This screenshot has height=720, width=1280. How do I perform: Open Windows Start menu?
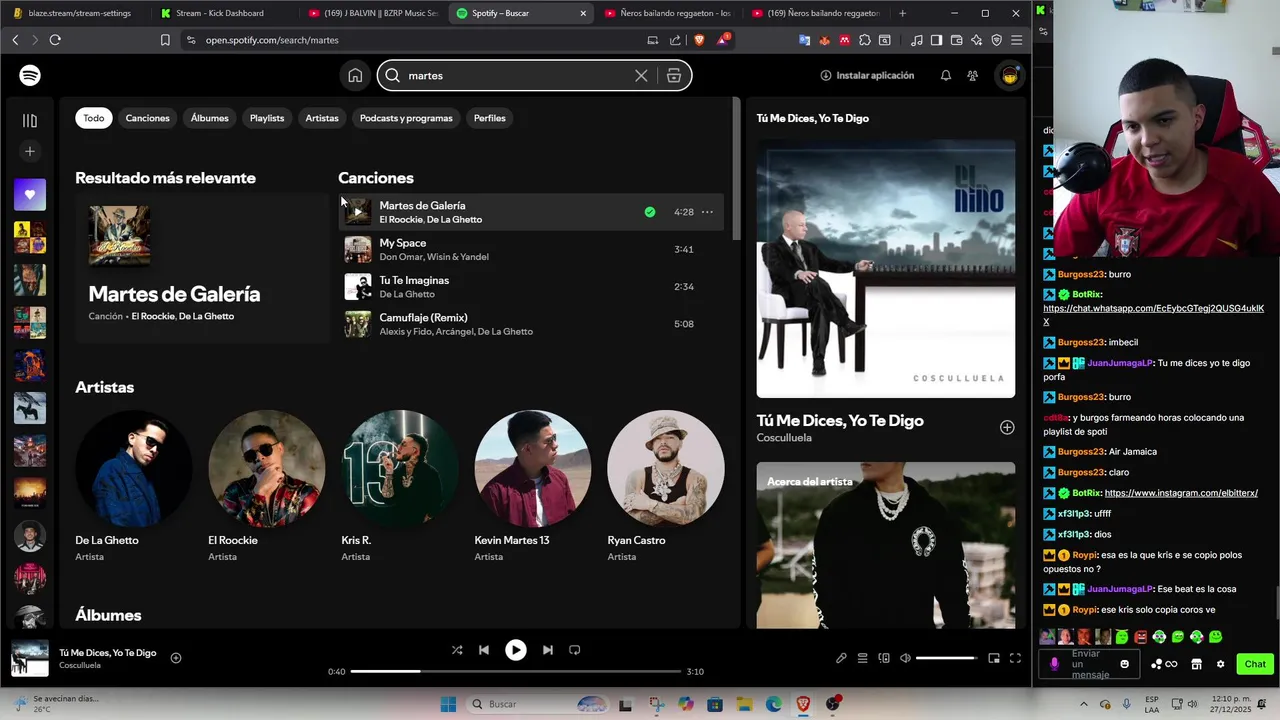(x=448, y=704)
